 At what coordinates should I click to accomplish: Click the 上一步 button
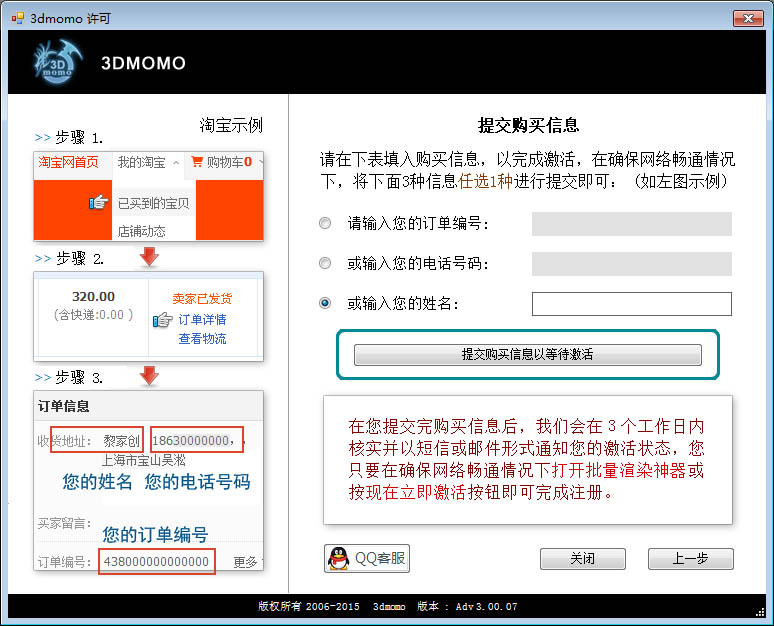(x=691, y=558)
